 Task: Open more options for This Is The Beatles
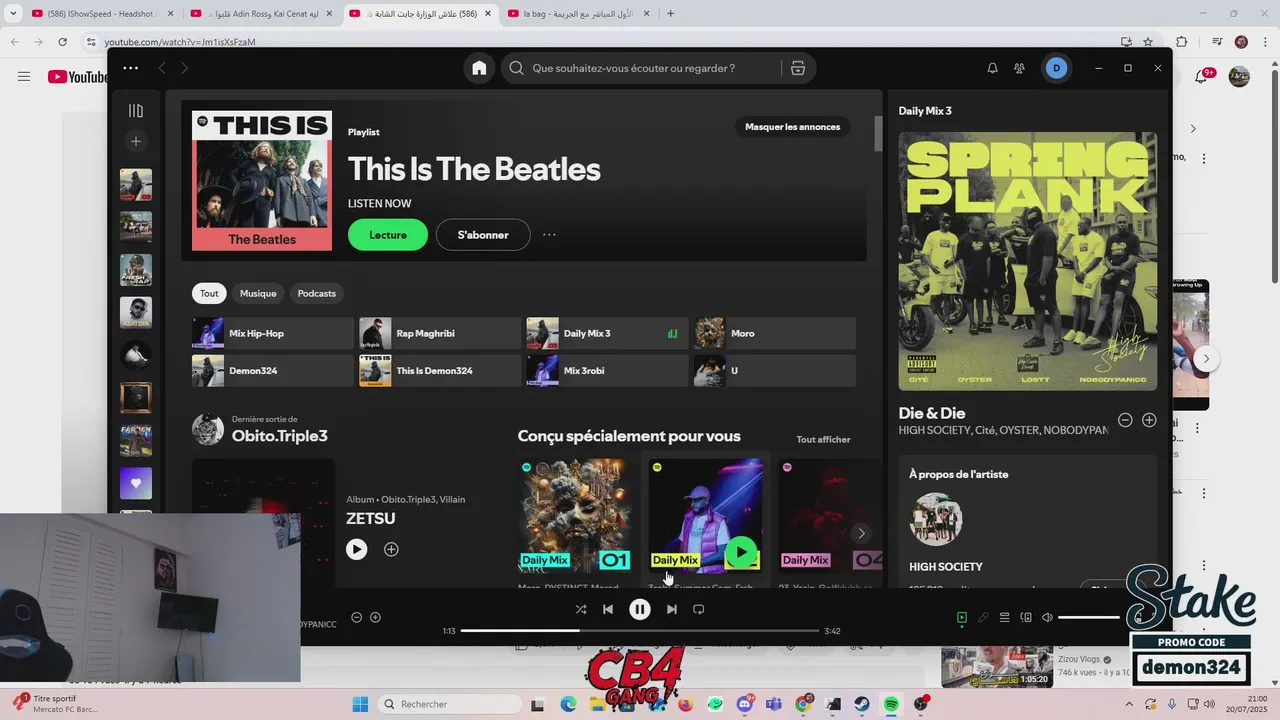(x=549, y=235)
